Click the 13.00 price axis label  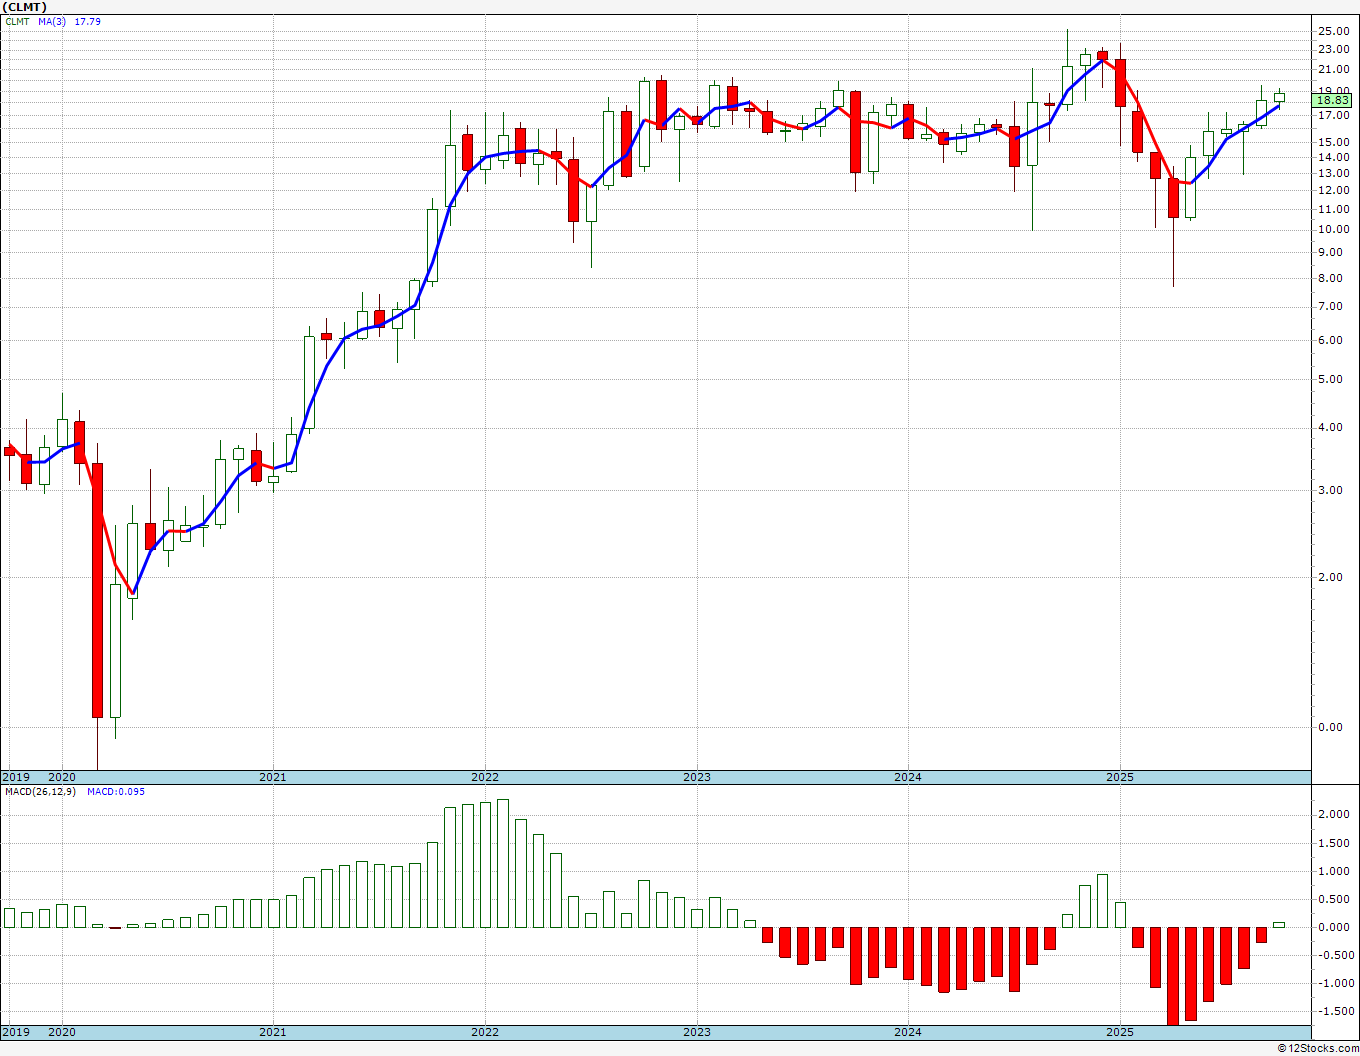[x=1334, y=173]
